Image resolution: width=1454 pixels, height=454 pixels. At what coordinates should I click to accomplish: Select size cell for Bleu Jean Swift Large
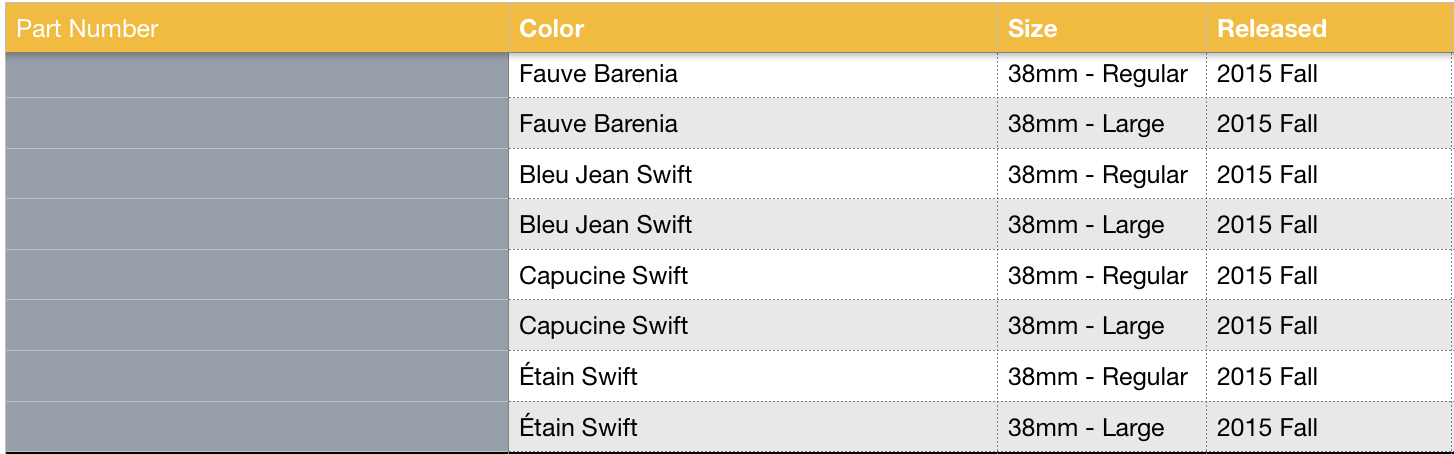[x=1102, y=225]
